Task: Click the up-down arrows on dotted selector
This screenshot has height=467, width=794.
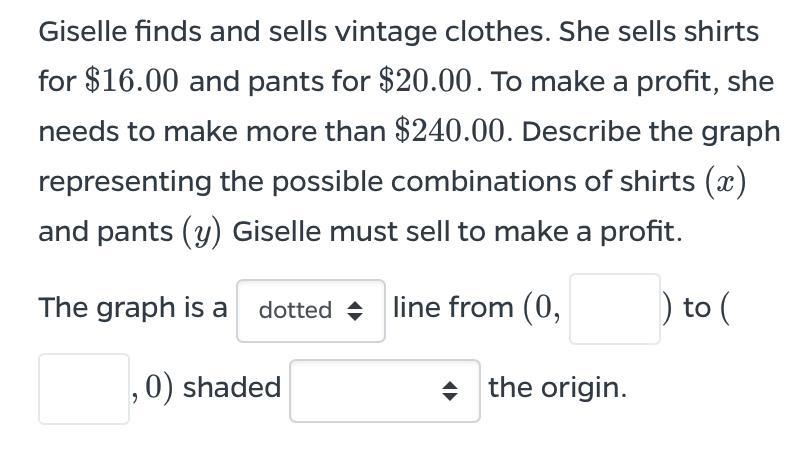Action: point(355,310)
